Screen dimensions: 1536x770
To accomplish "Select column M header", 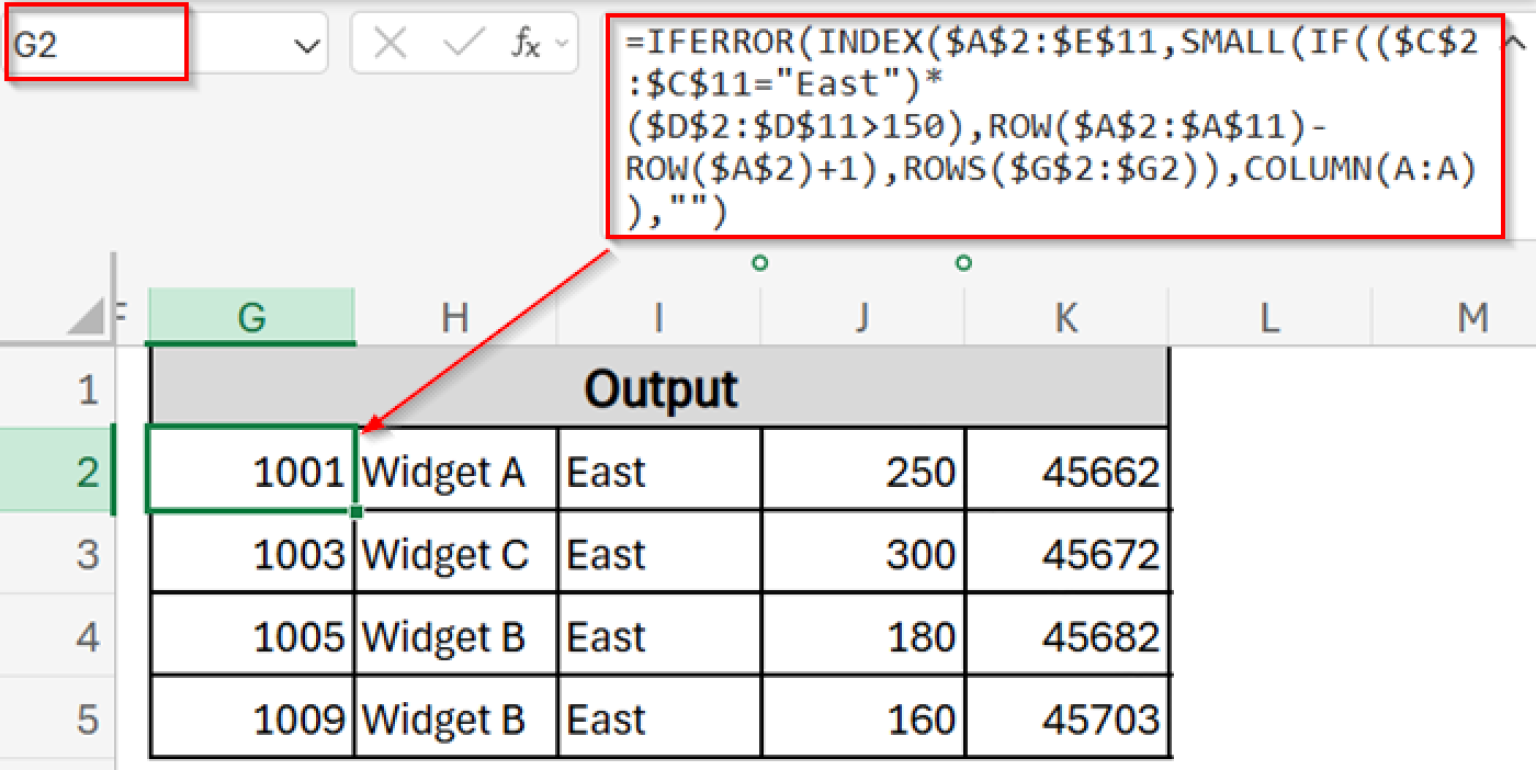I will [x=1472, y=316].
